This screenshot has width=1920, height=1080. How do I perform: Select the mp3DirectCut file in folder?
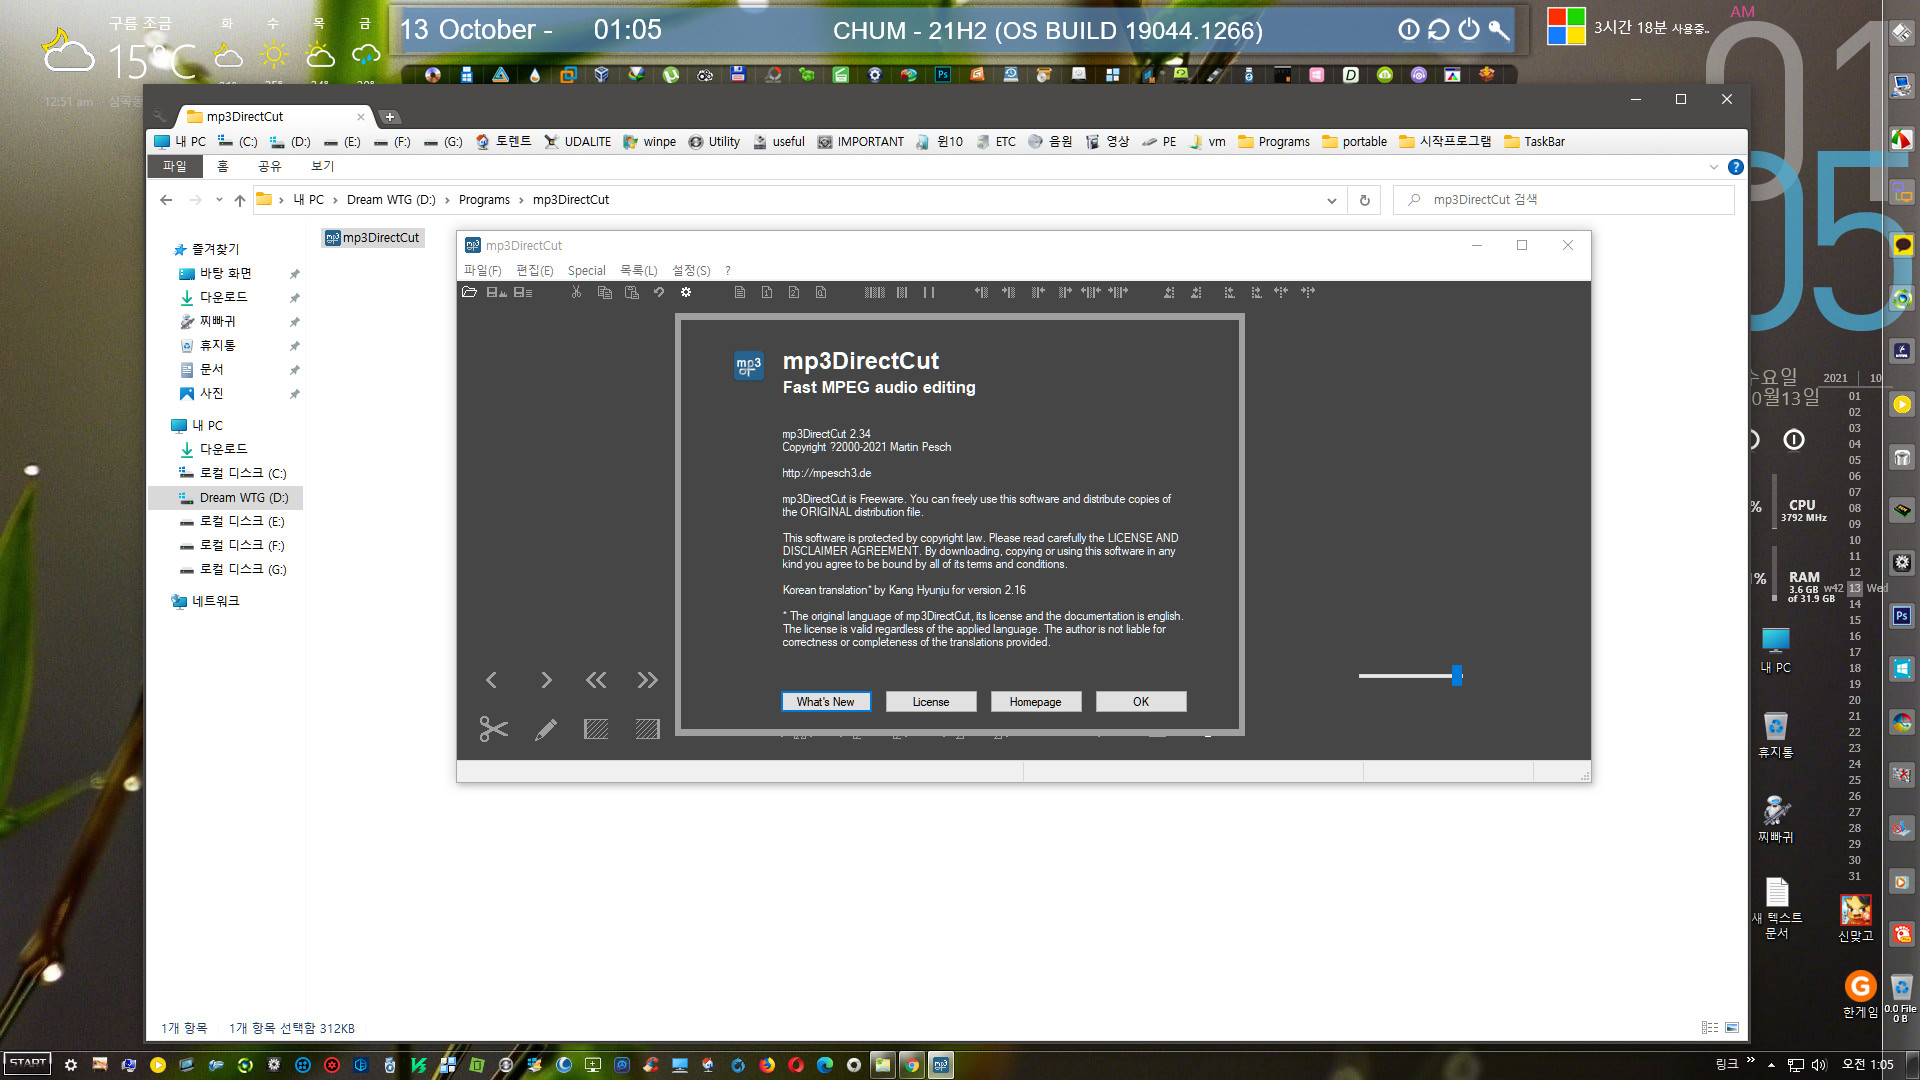372,238
